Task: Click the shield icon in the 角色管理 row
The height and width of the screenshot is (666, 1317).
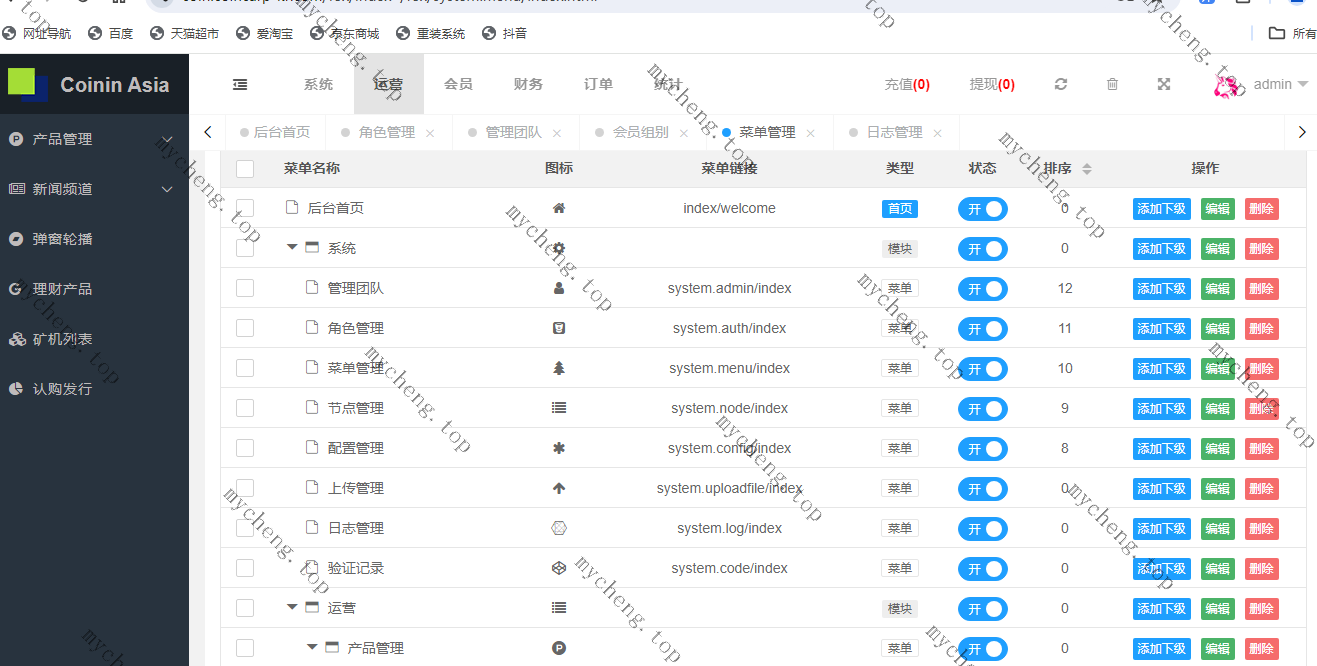Action: click(559, 328)
